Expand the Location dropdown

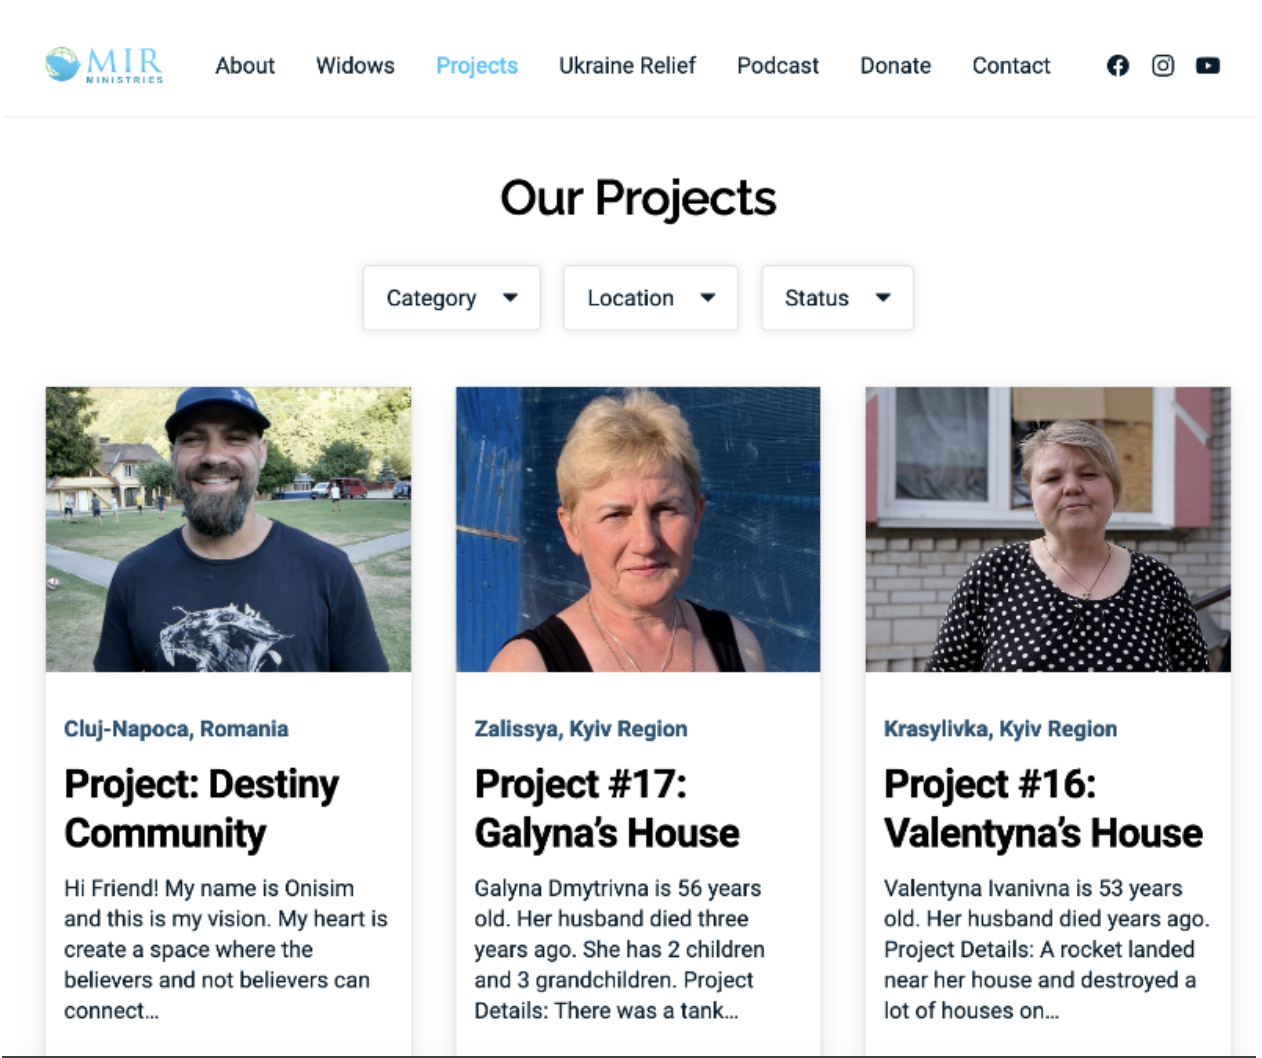coord(651,298)
